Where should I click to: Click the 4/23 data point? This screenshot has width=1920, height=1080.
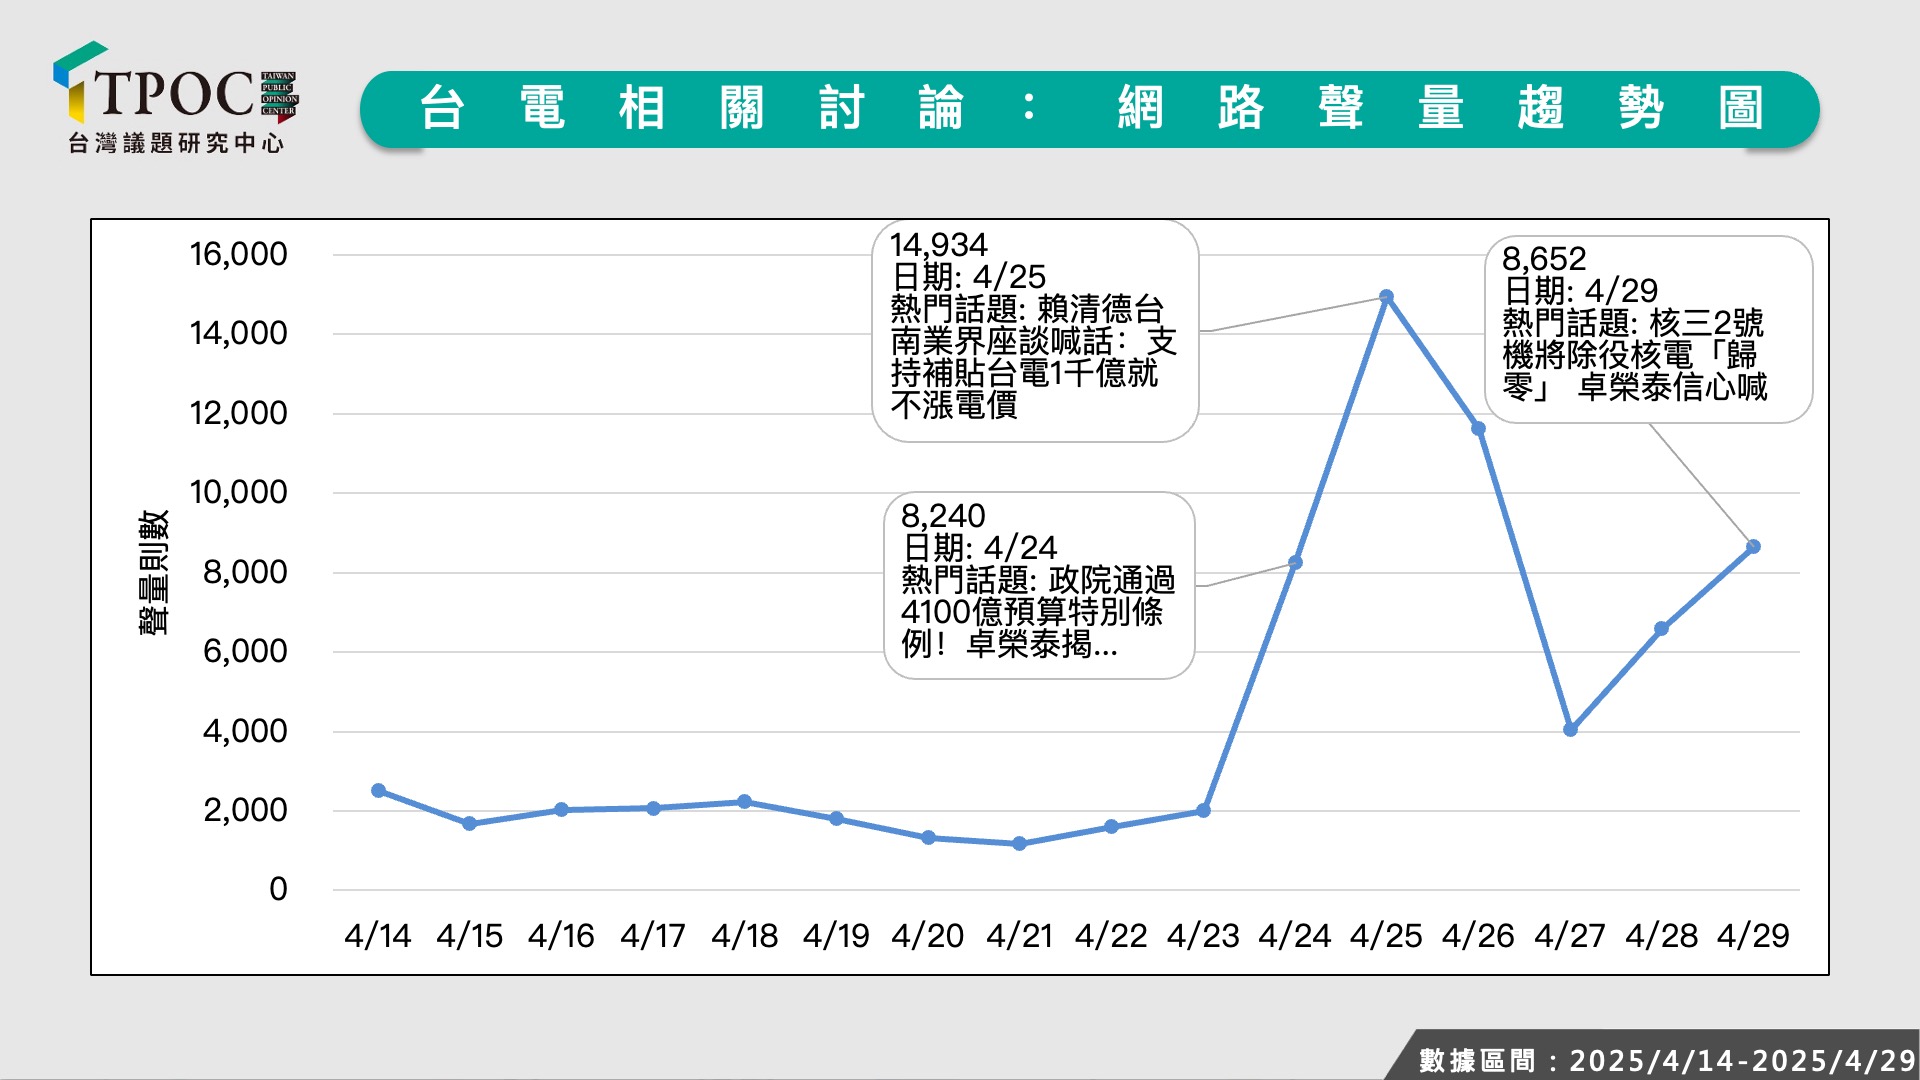(x=1203, y=811)
